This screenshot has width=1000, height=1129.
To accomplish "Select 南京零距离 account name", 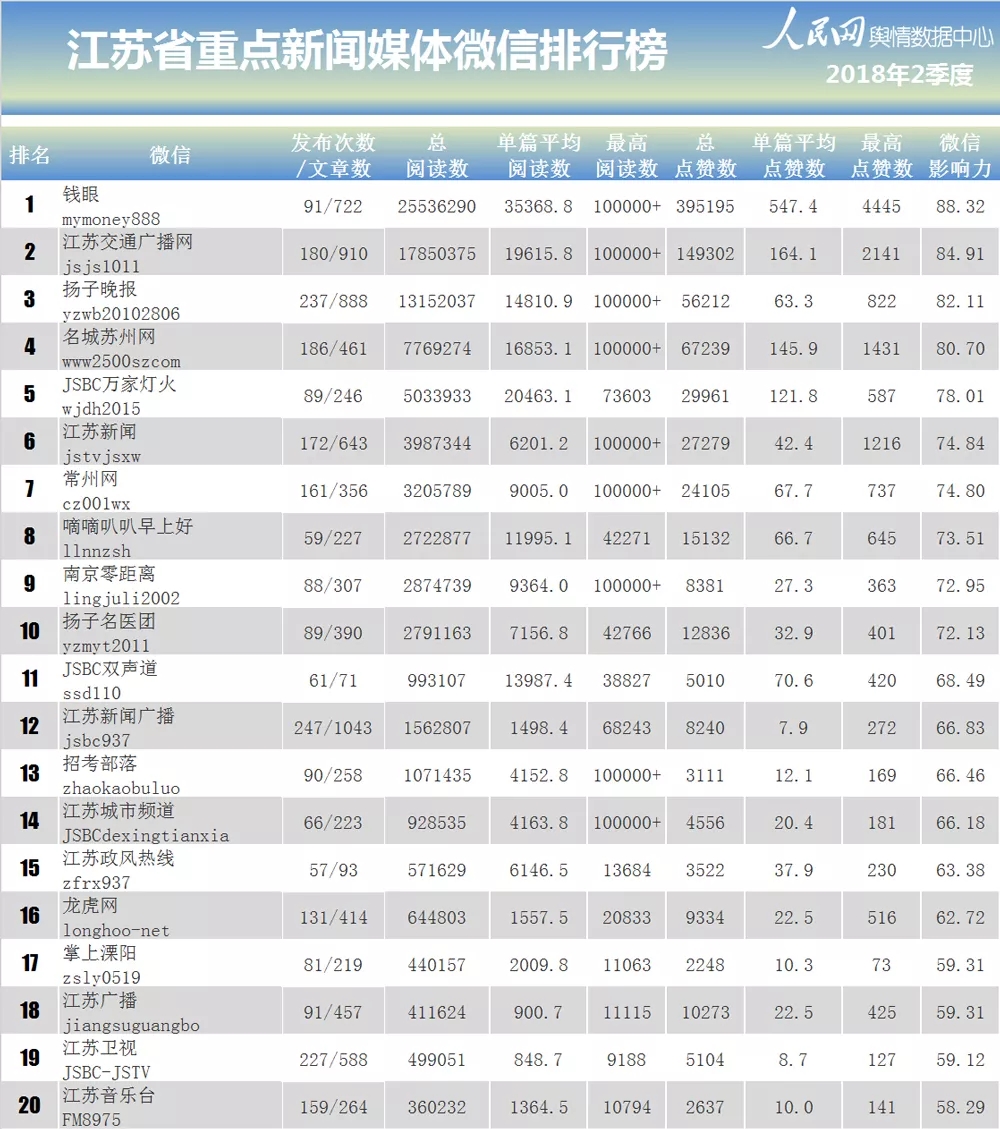I will point(109,575).
